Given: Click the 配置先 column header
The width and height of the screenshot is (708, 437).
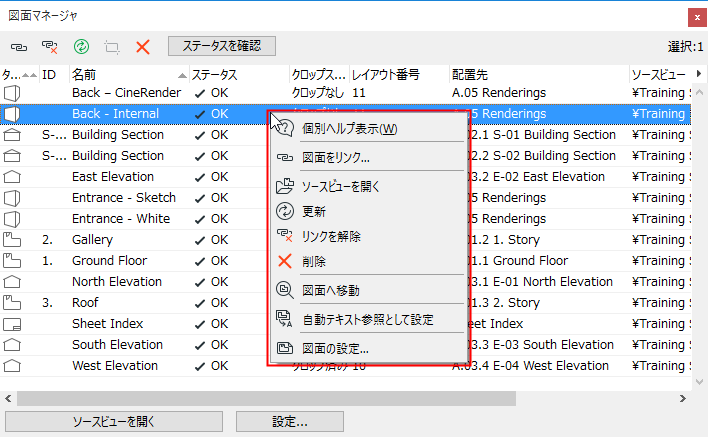Looking at the screenshot, I should pos(539,74).
